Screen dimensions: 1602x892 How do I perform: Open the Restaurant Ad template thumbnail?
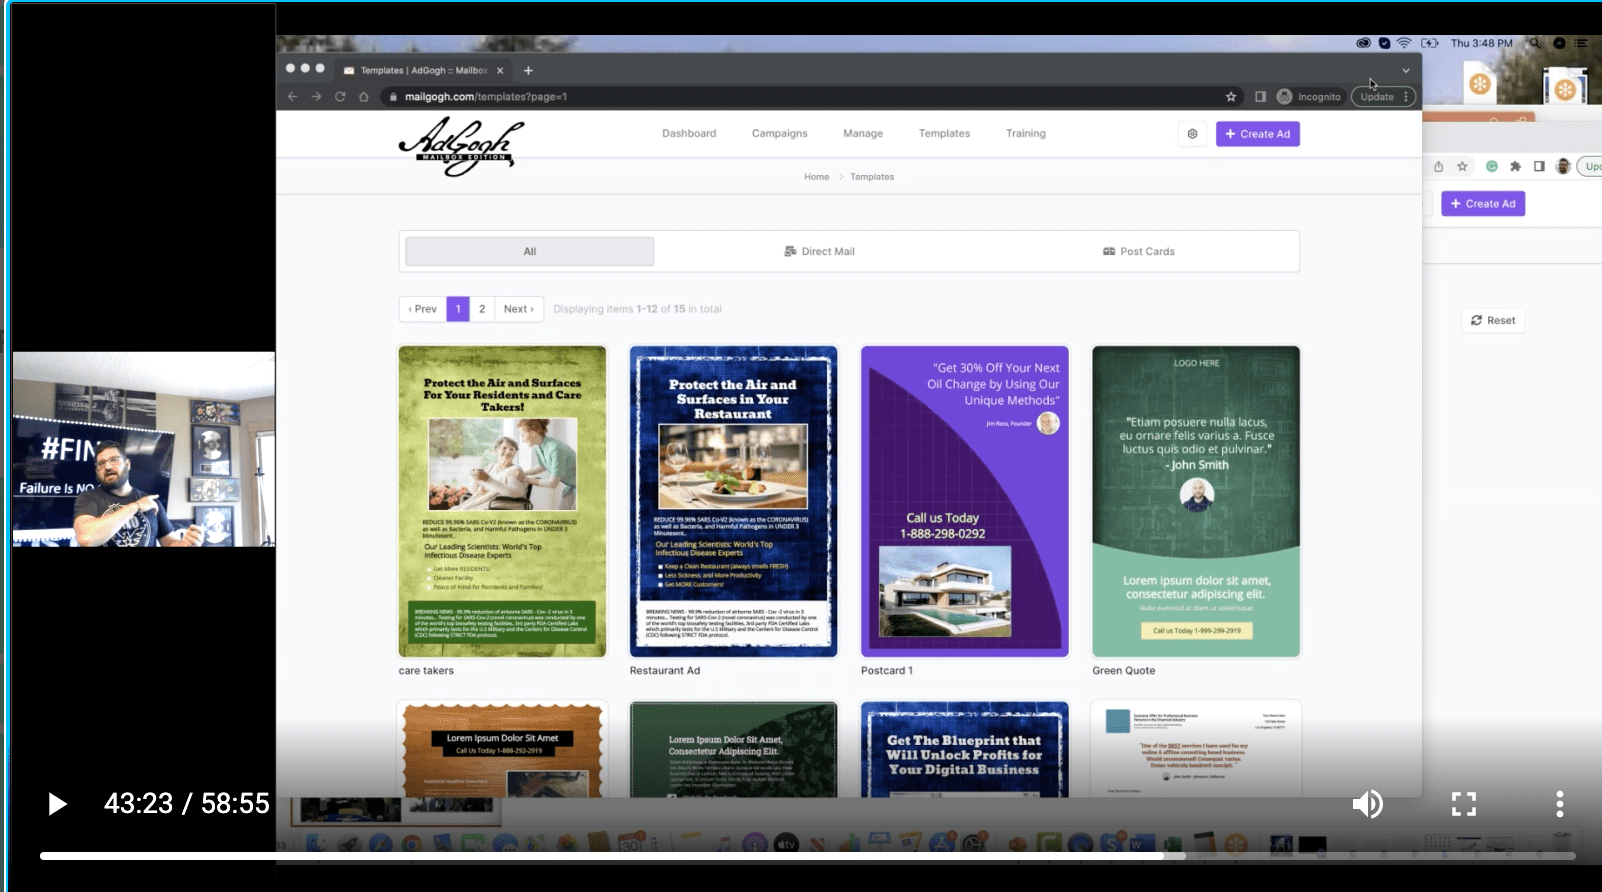[734, 501]
